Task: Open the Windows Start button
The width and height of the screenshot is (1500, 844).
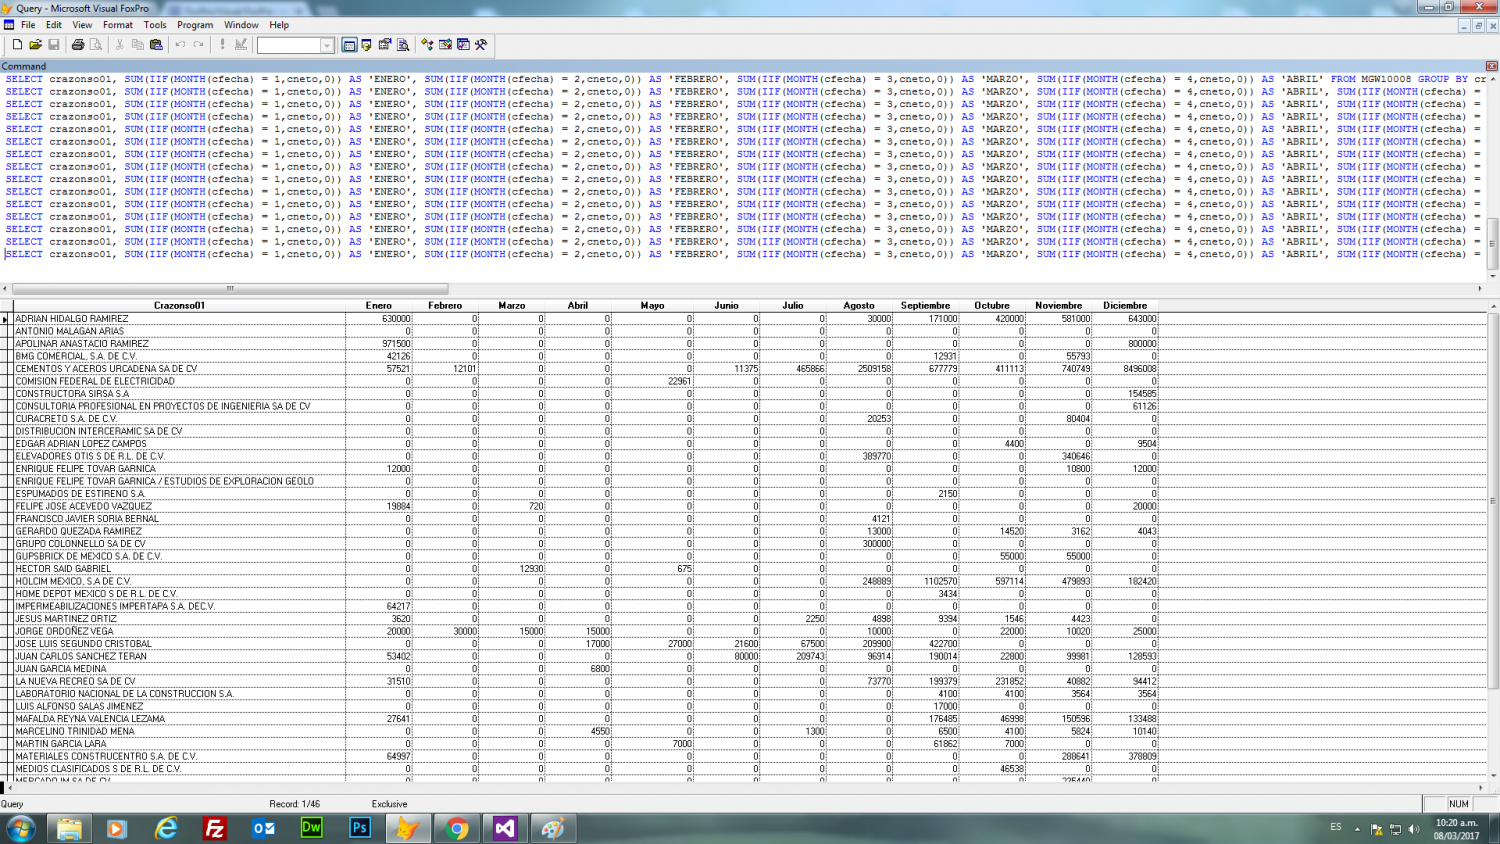Action: [20, 828]
